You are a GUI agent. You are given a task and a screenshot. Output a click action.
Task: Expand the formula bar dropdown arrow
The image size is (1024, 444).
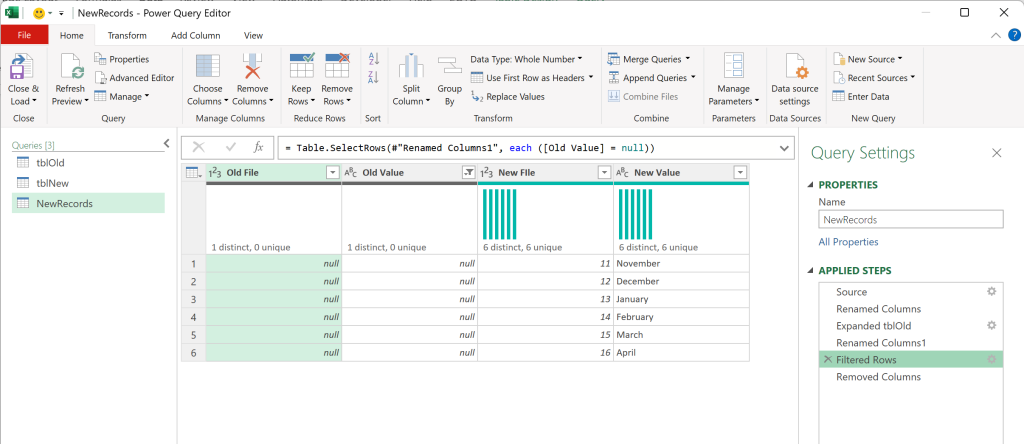pos(784,148)
